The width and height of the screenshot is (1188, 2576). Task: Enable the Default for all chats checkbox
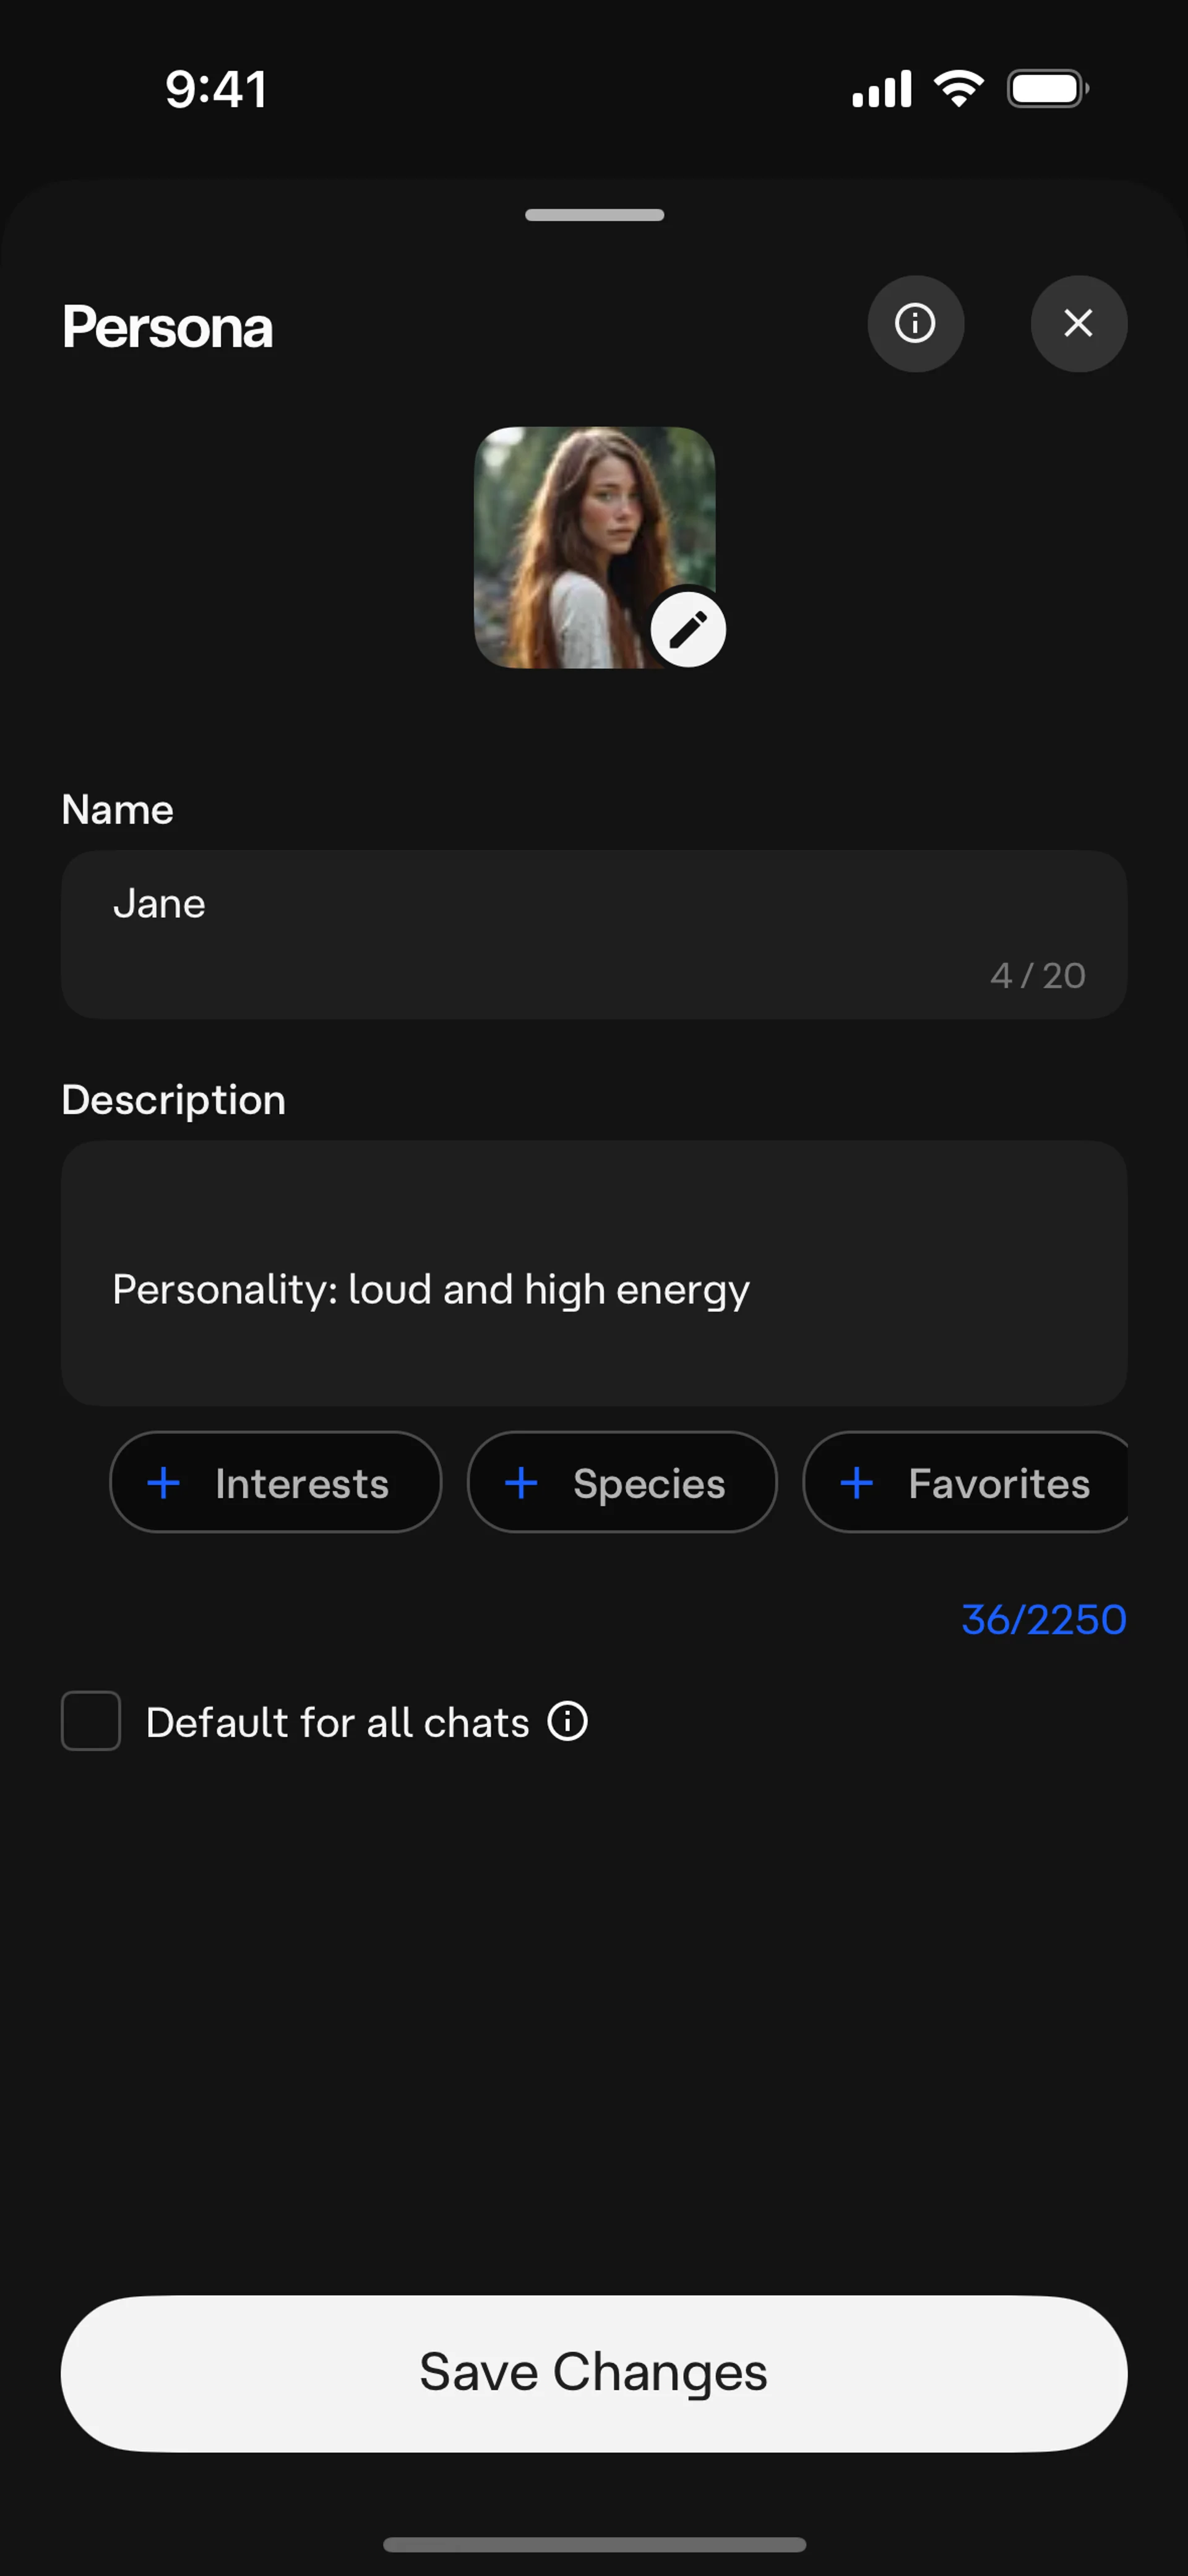[x=91, y=1721]
